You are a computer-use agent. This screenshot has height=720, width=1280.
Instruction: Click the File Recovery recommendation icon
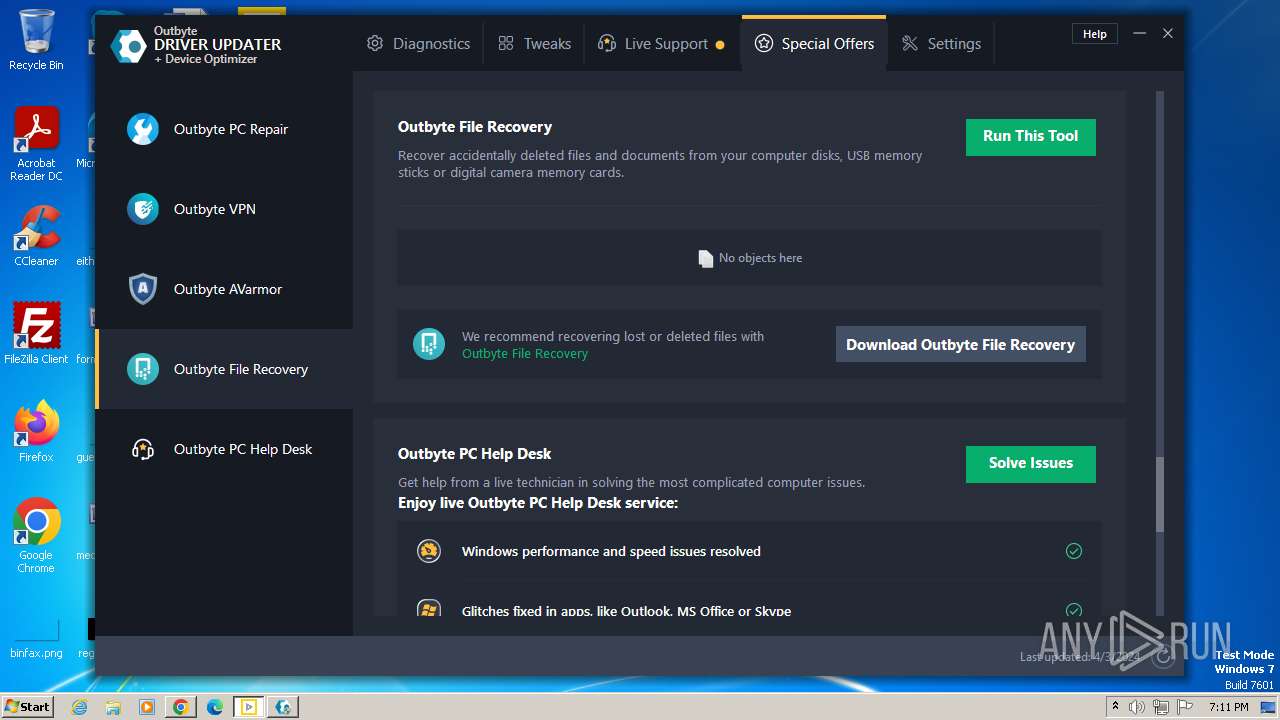[x=429, y=344]
